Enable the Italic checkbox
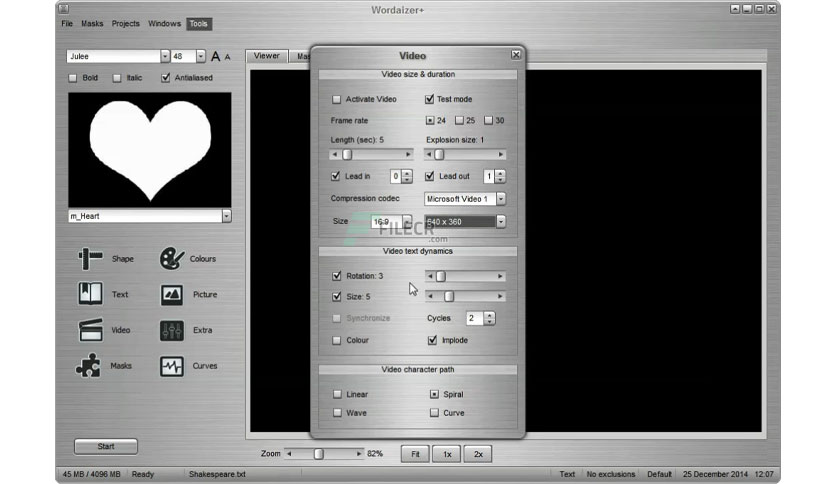Image resolution: width=836 pixels, height=484 pixels. pos(117,78)
